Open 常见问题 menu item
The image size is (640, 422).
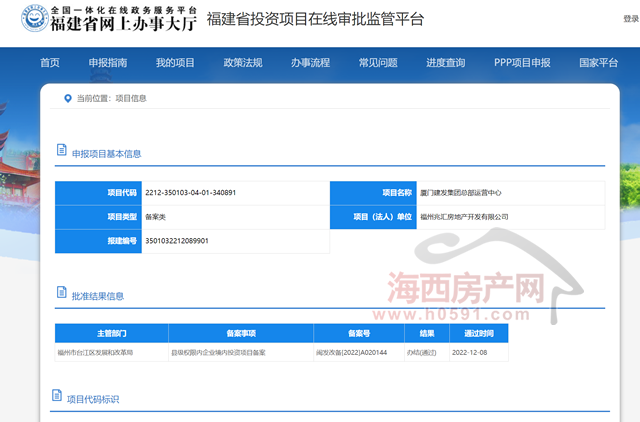(x=378, y=62)
